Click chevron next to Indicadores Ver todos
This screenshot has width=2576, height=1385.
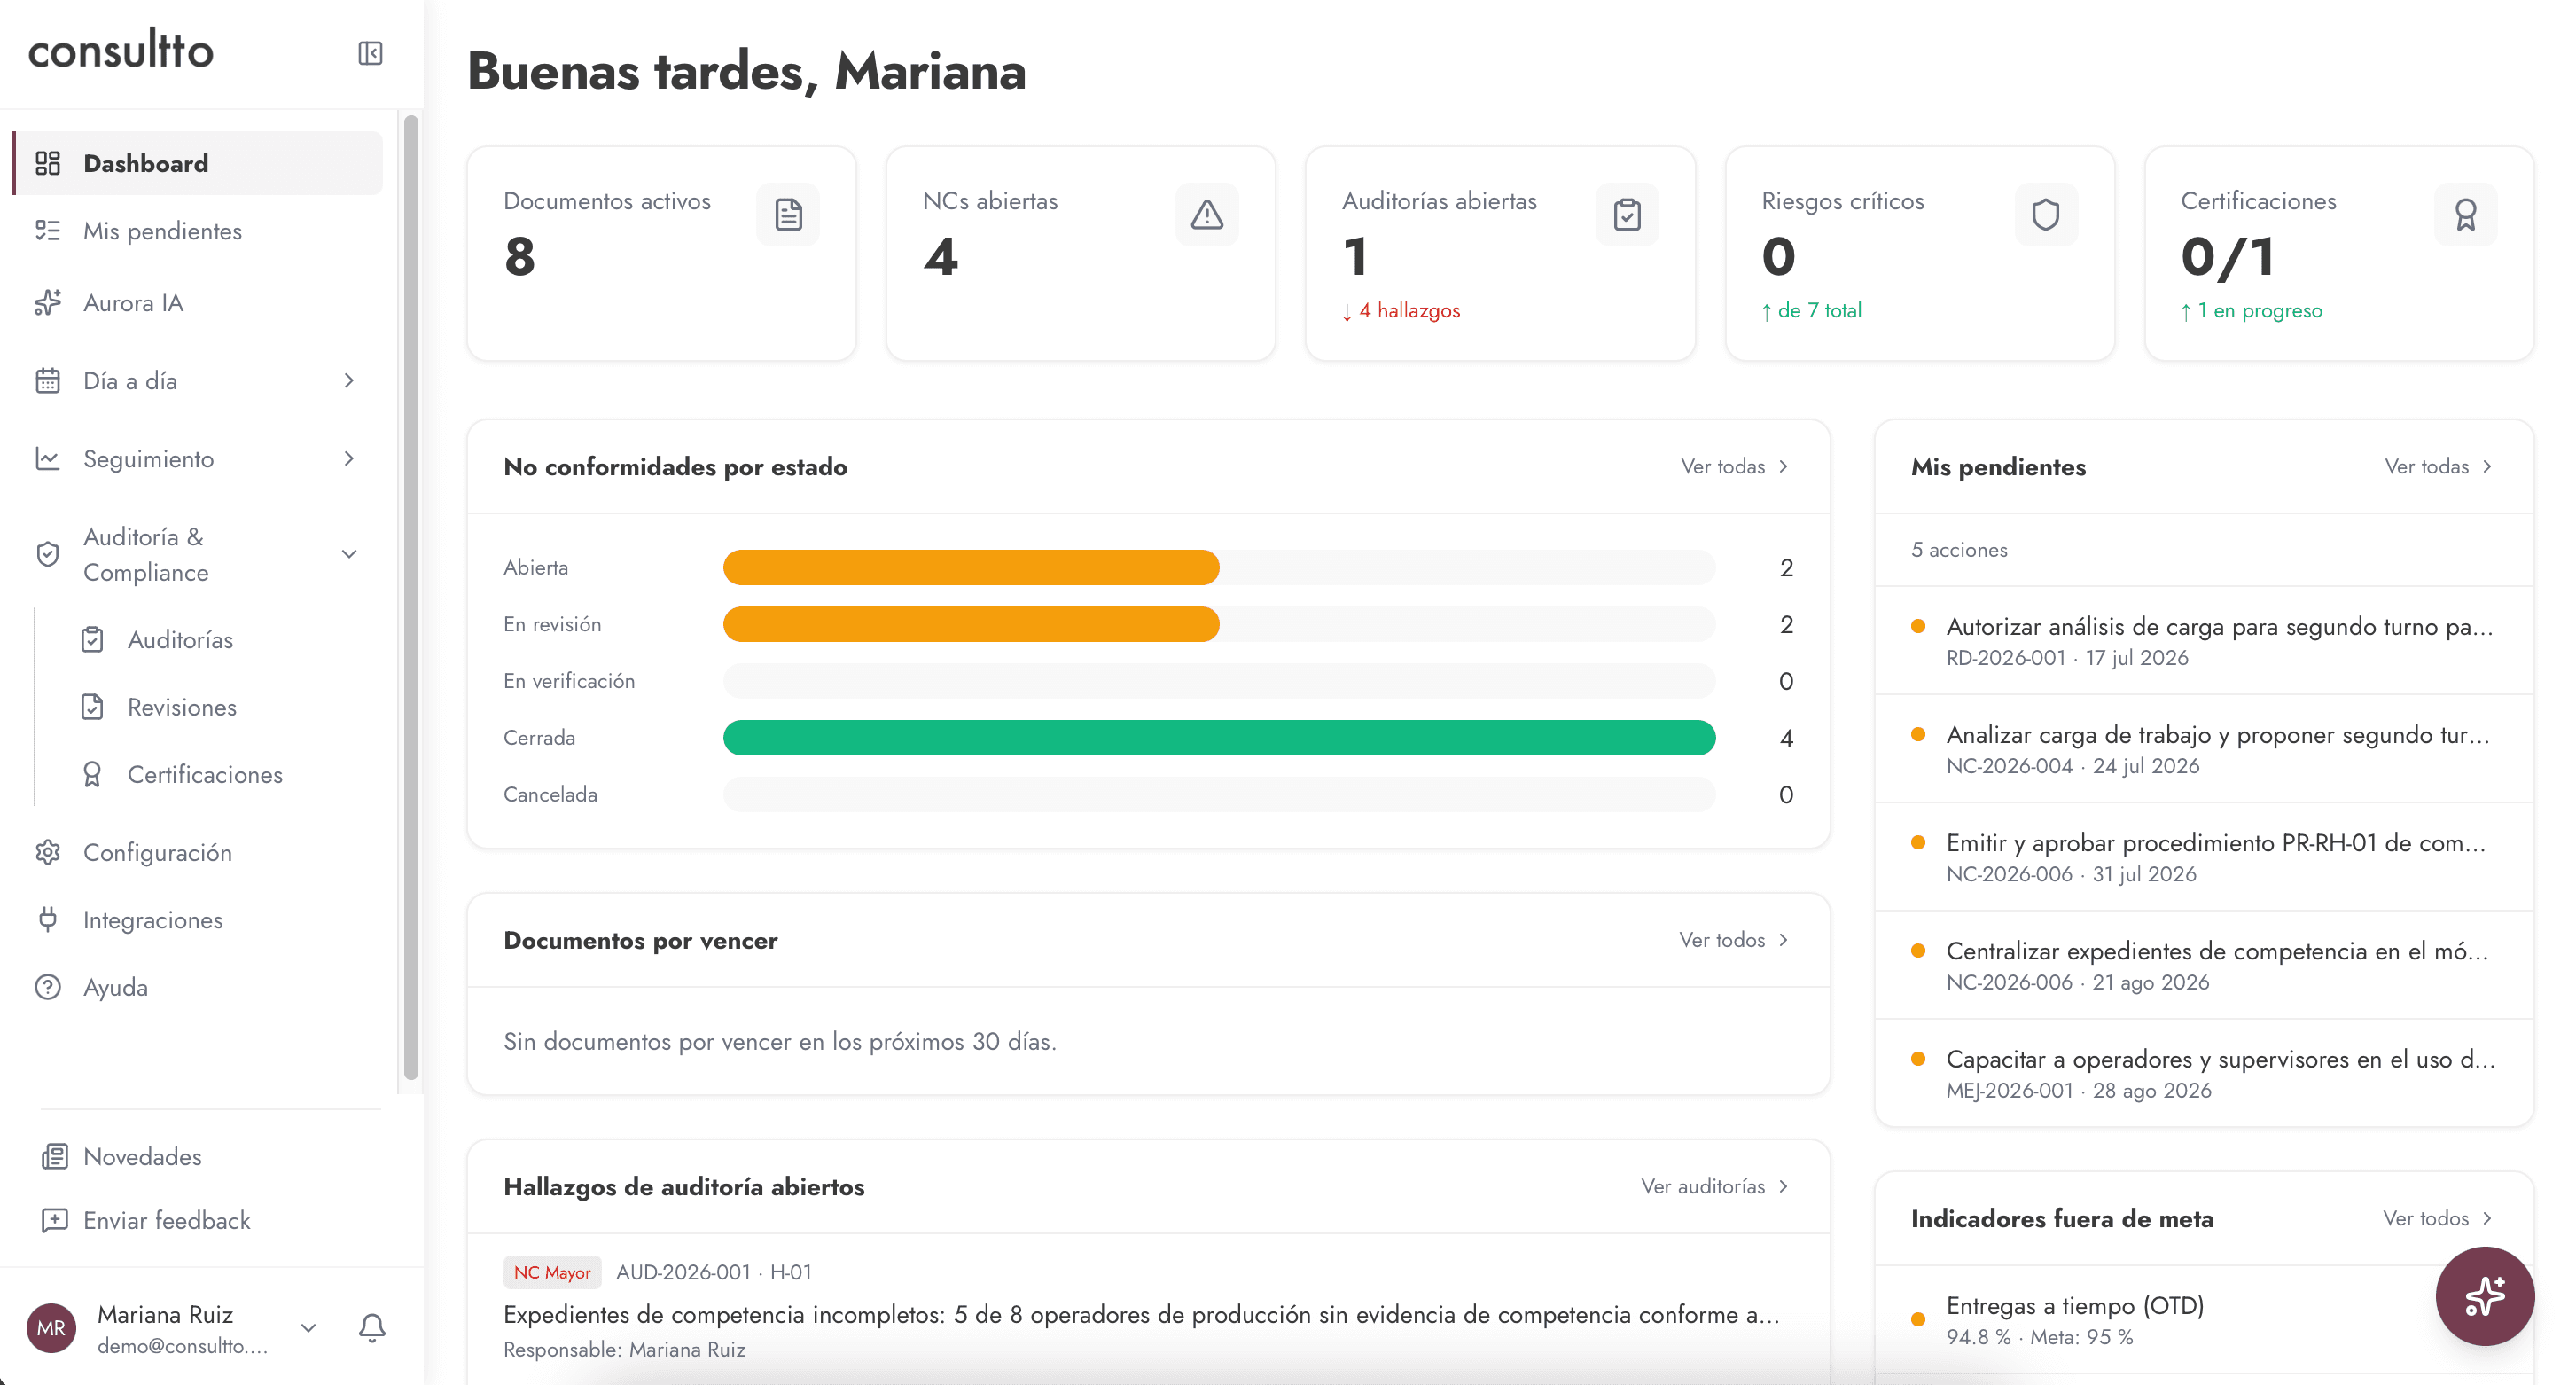point(2488,1218)
